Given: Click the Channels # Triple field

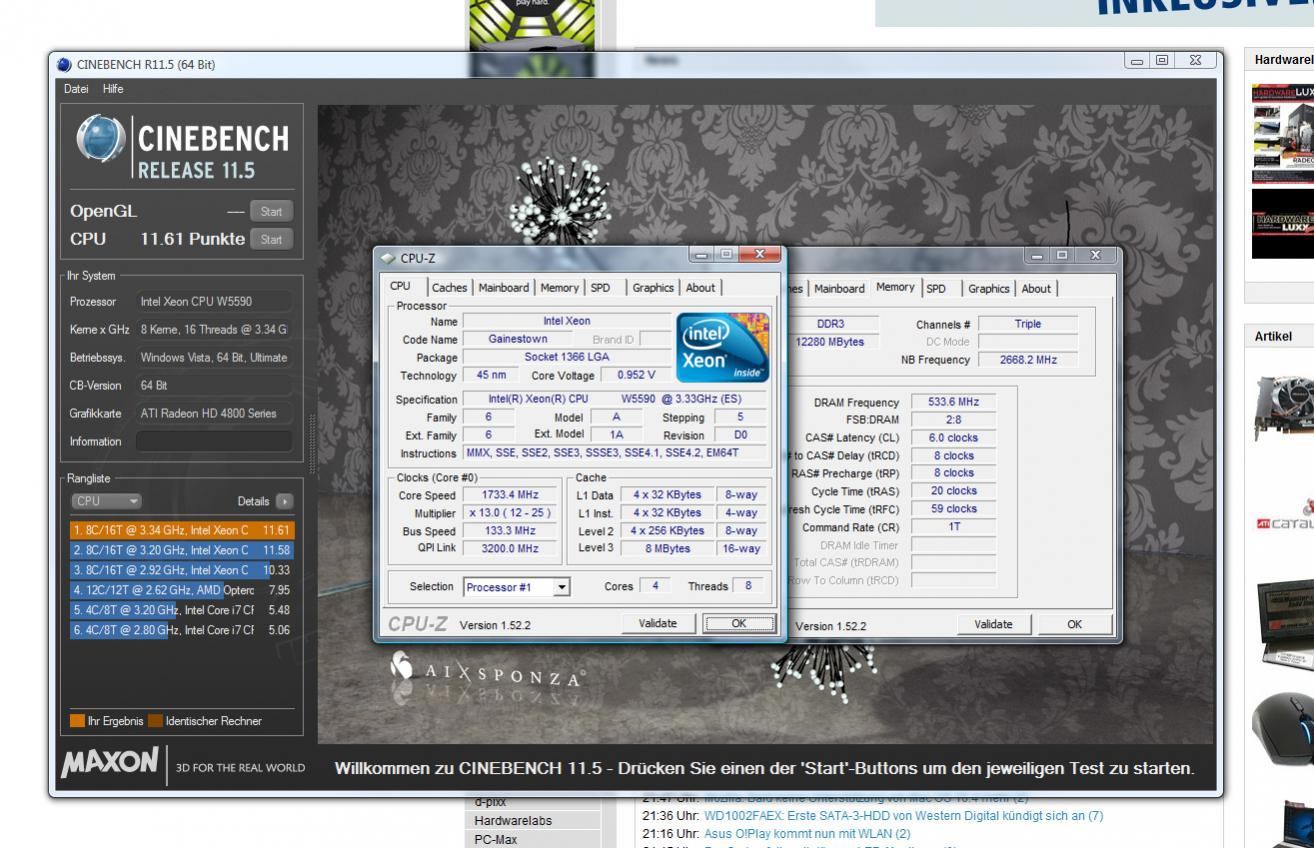Looking at the screenshot, I should (1027, 324).
